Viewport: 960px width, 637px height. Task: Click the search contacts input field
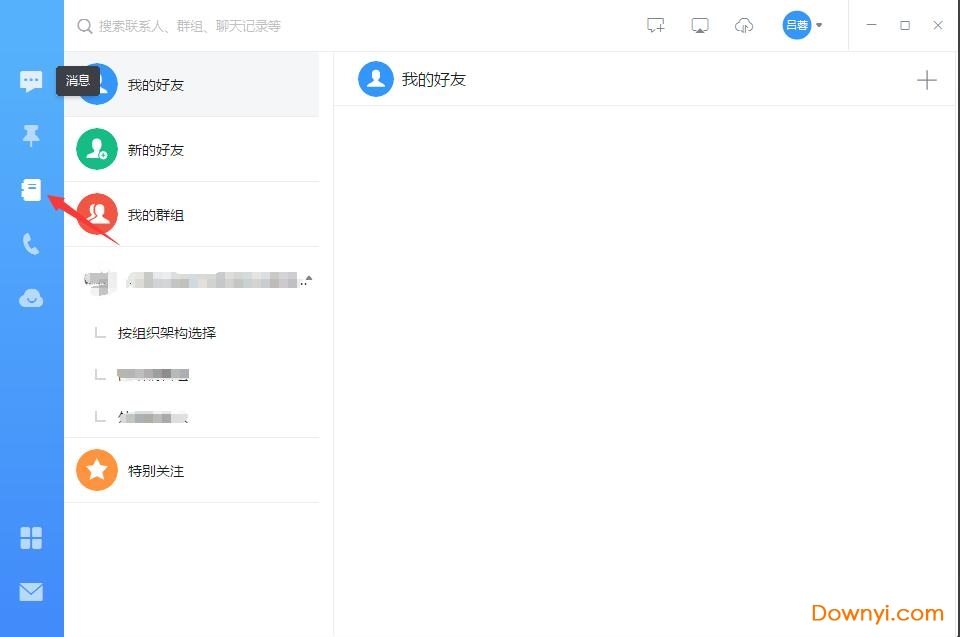(200, 26)
